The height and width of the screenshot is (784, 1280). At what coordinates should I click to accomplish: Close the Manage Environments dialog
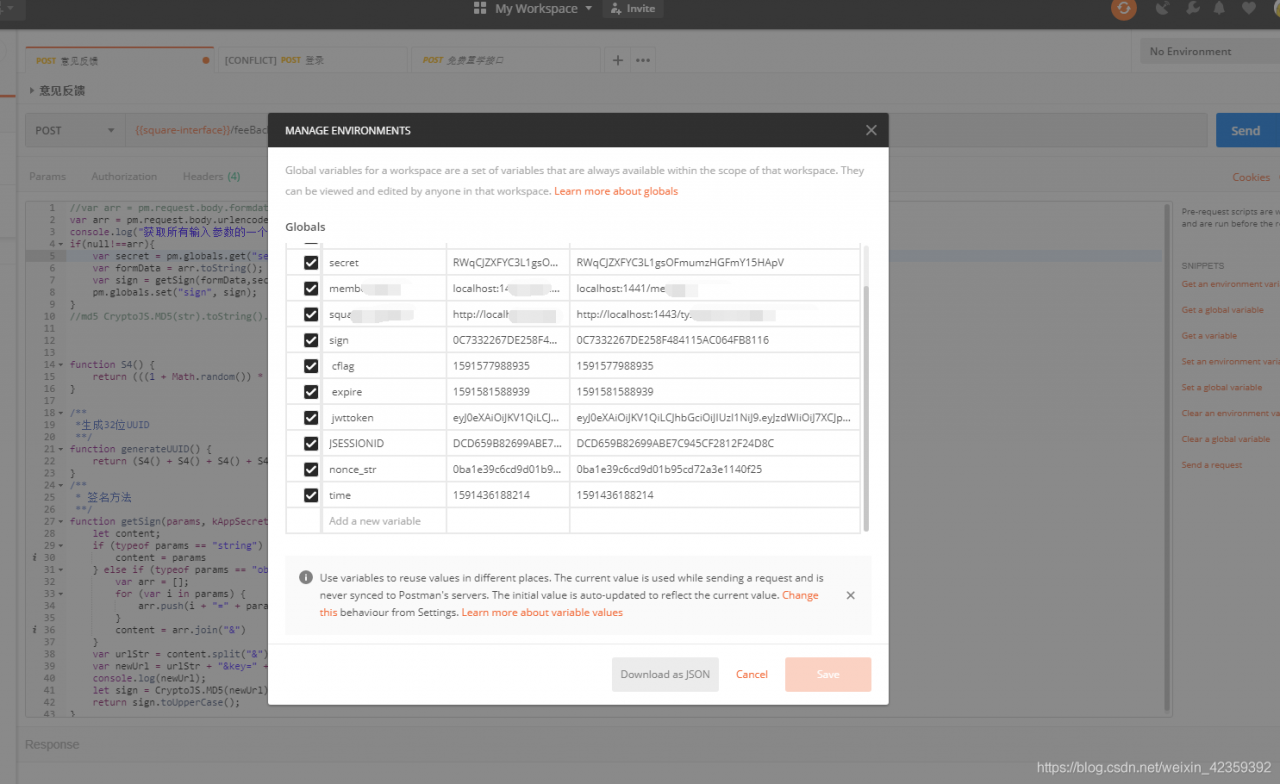coord(871,130)
